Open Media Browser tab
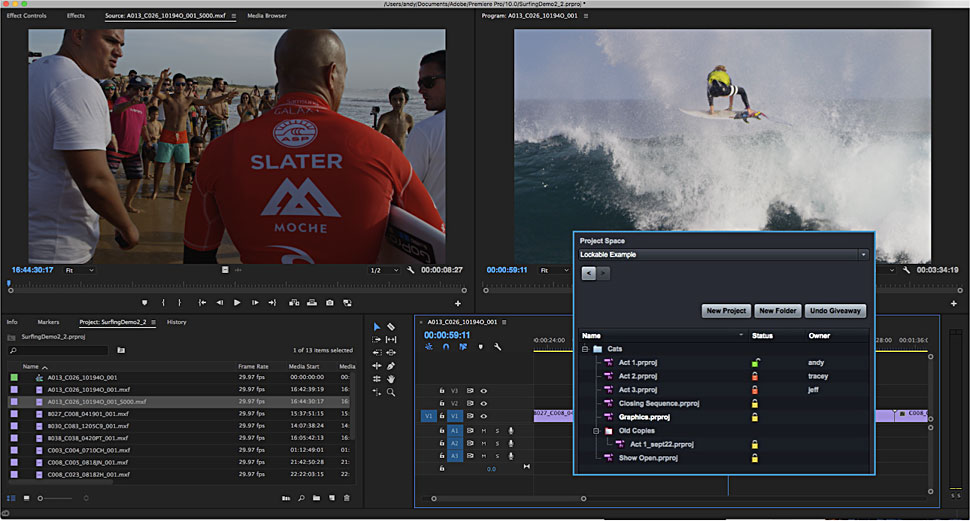970x521 pixels. (267, 16)
